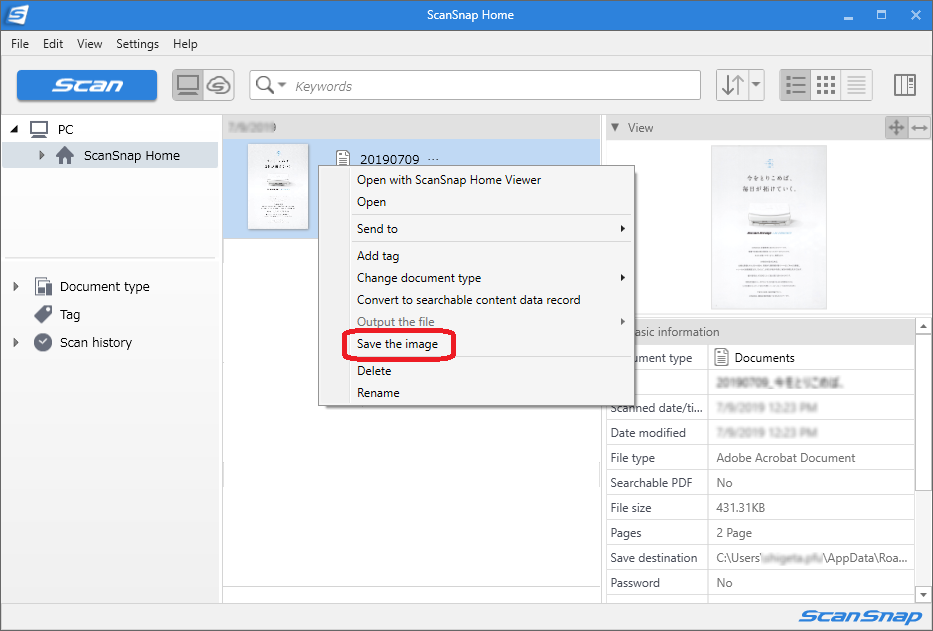
Task: Toggle the folder pane layout icon
Action: click(904, 85)
